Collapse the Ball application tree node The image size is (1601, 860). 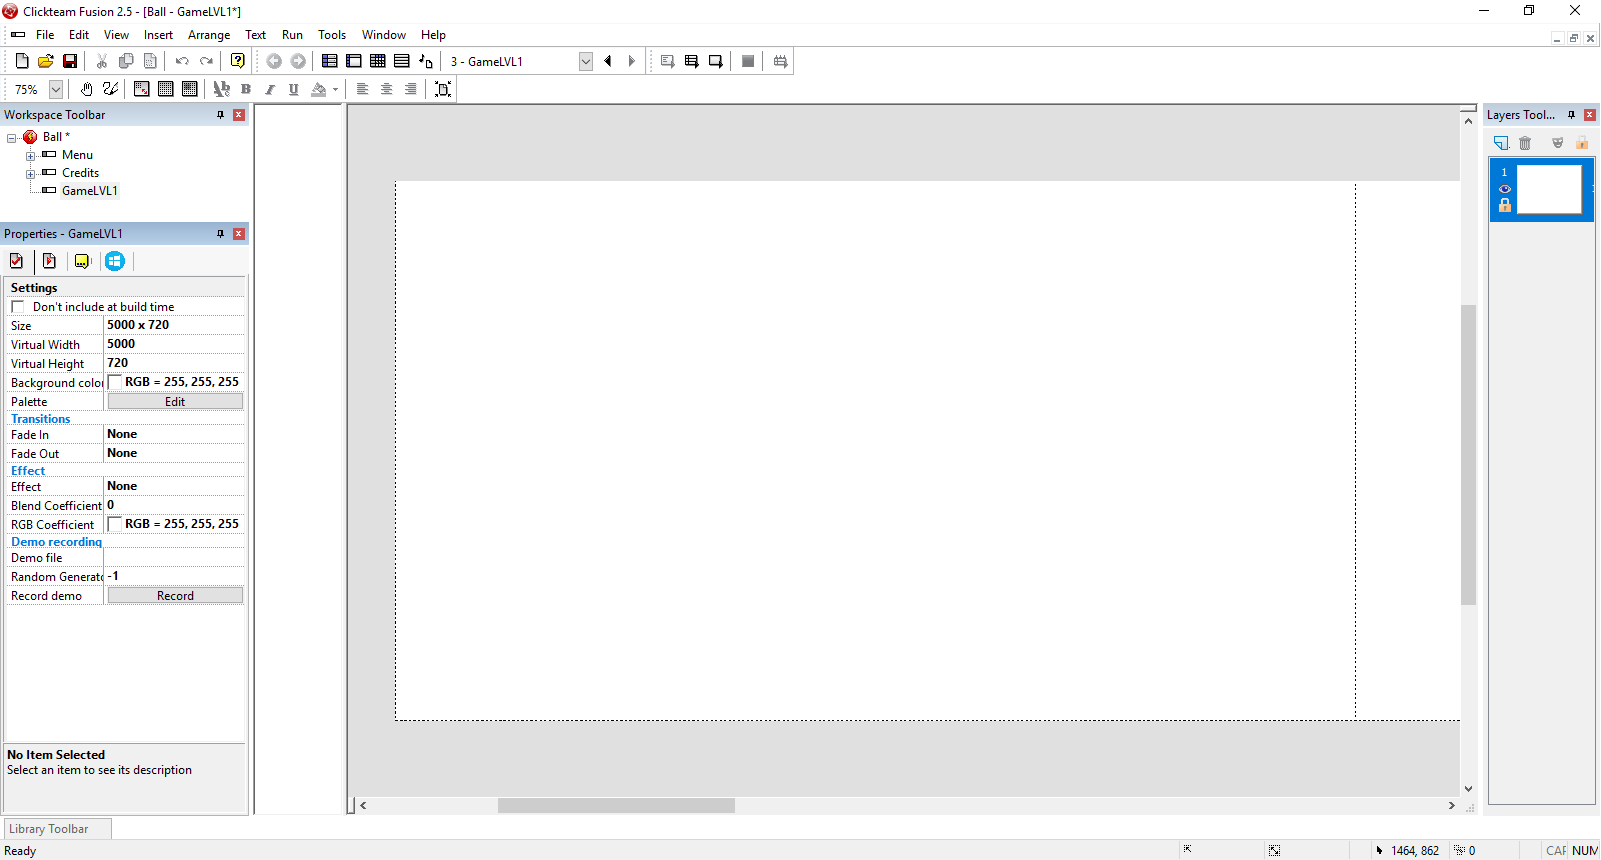point(12,138)
